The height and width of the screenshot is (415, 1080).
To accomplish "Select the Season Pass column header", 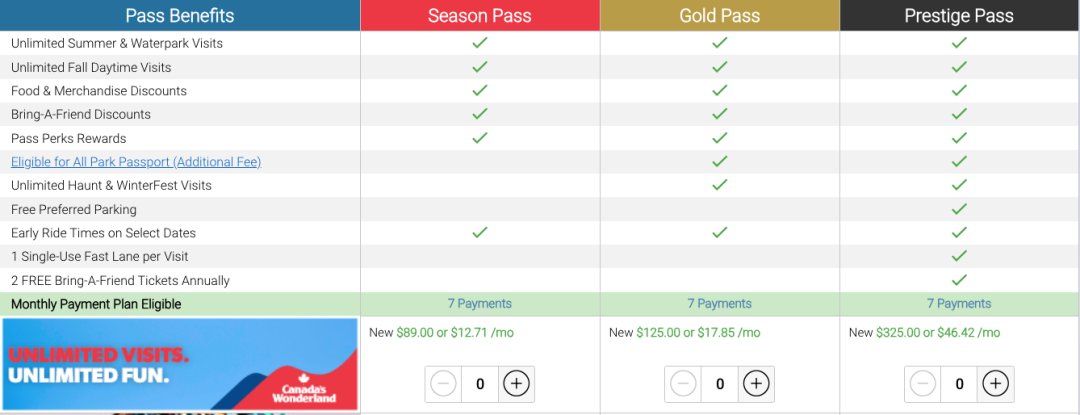I will (x=480, y=15).
